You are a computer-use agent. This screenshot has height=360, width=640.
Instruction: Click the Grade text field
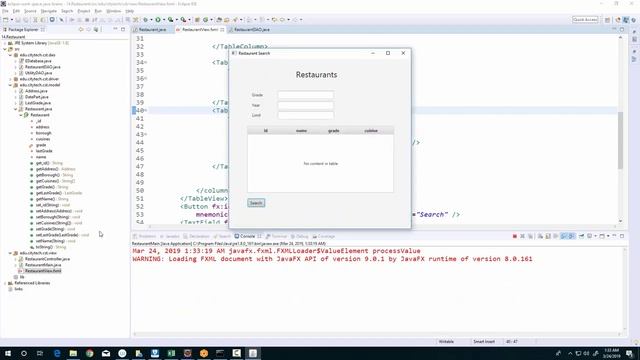point(306,95)
